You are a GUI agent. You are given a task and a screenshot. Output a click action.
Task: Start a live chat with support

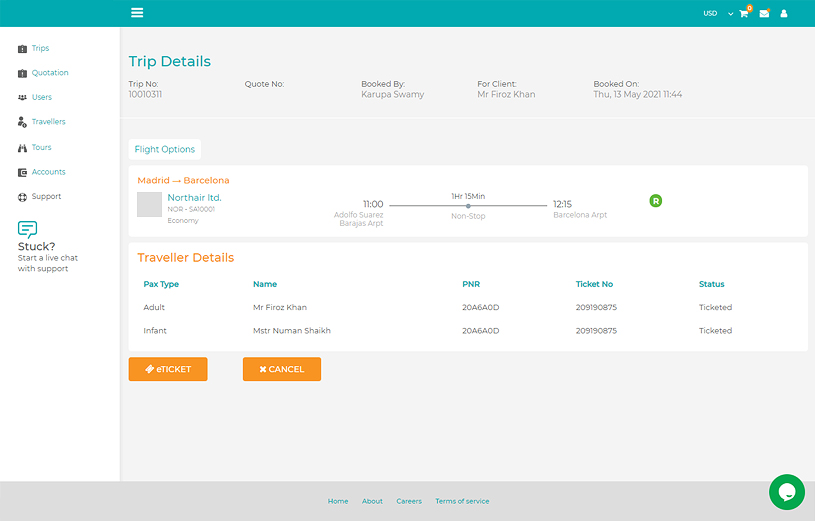pos(48,263)
